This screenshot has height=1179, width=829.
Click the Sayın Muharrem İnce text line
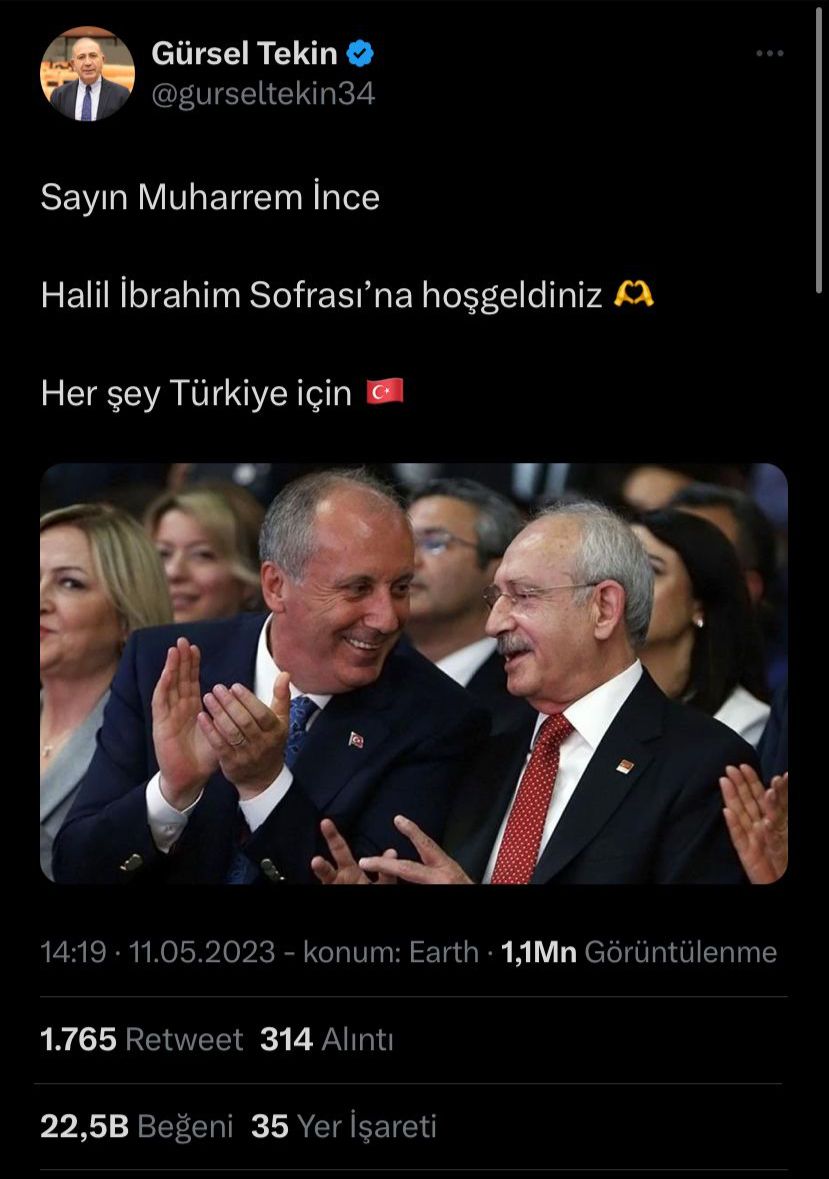[x=210, y=198]
